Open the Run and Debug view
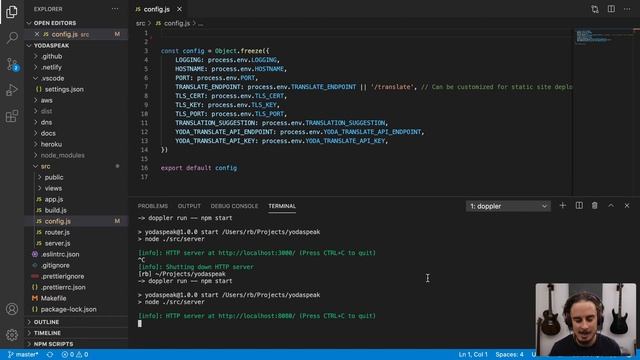 [x=12, y=90]
